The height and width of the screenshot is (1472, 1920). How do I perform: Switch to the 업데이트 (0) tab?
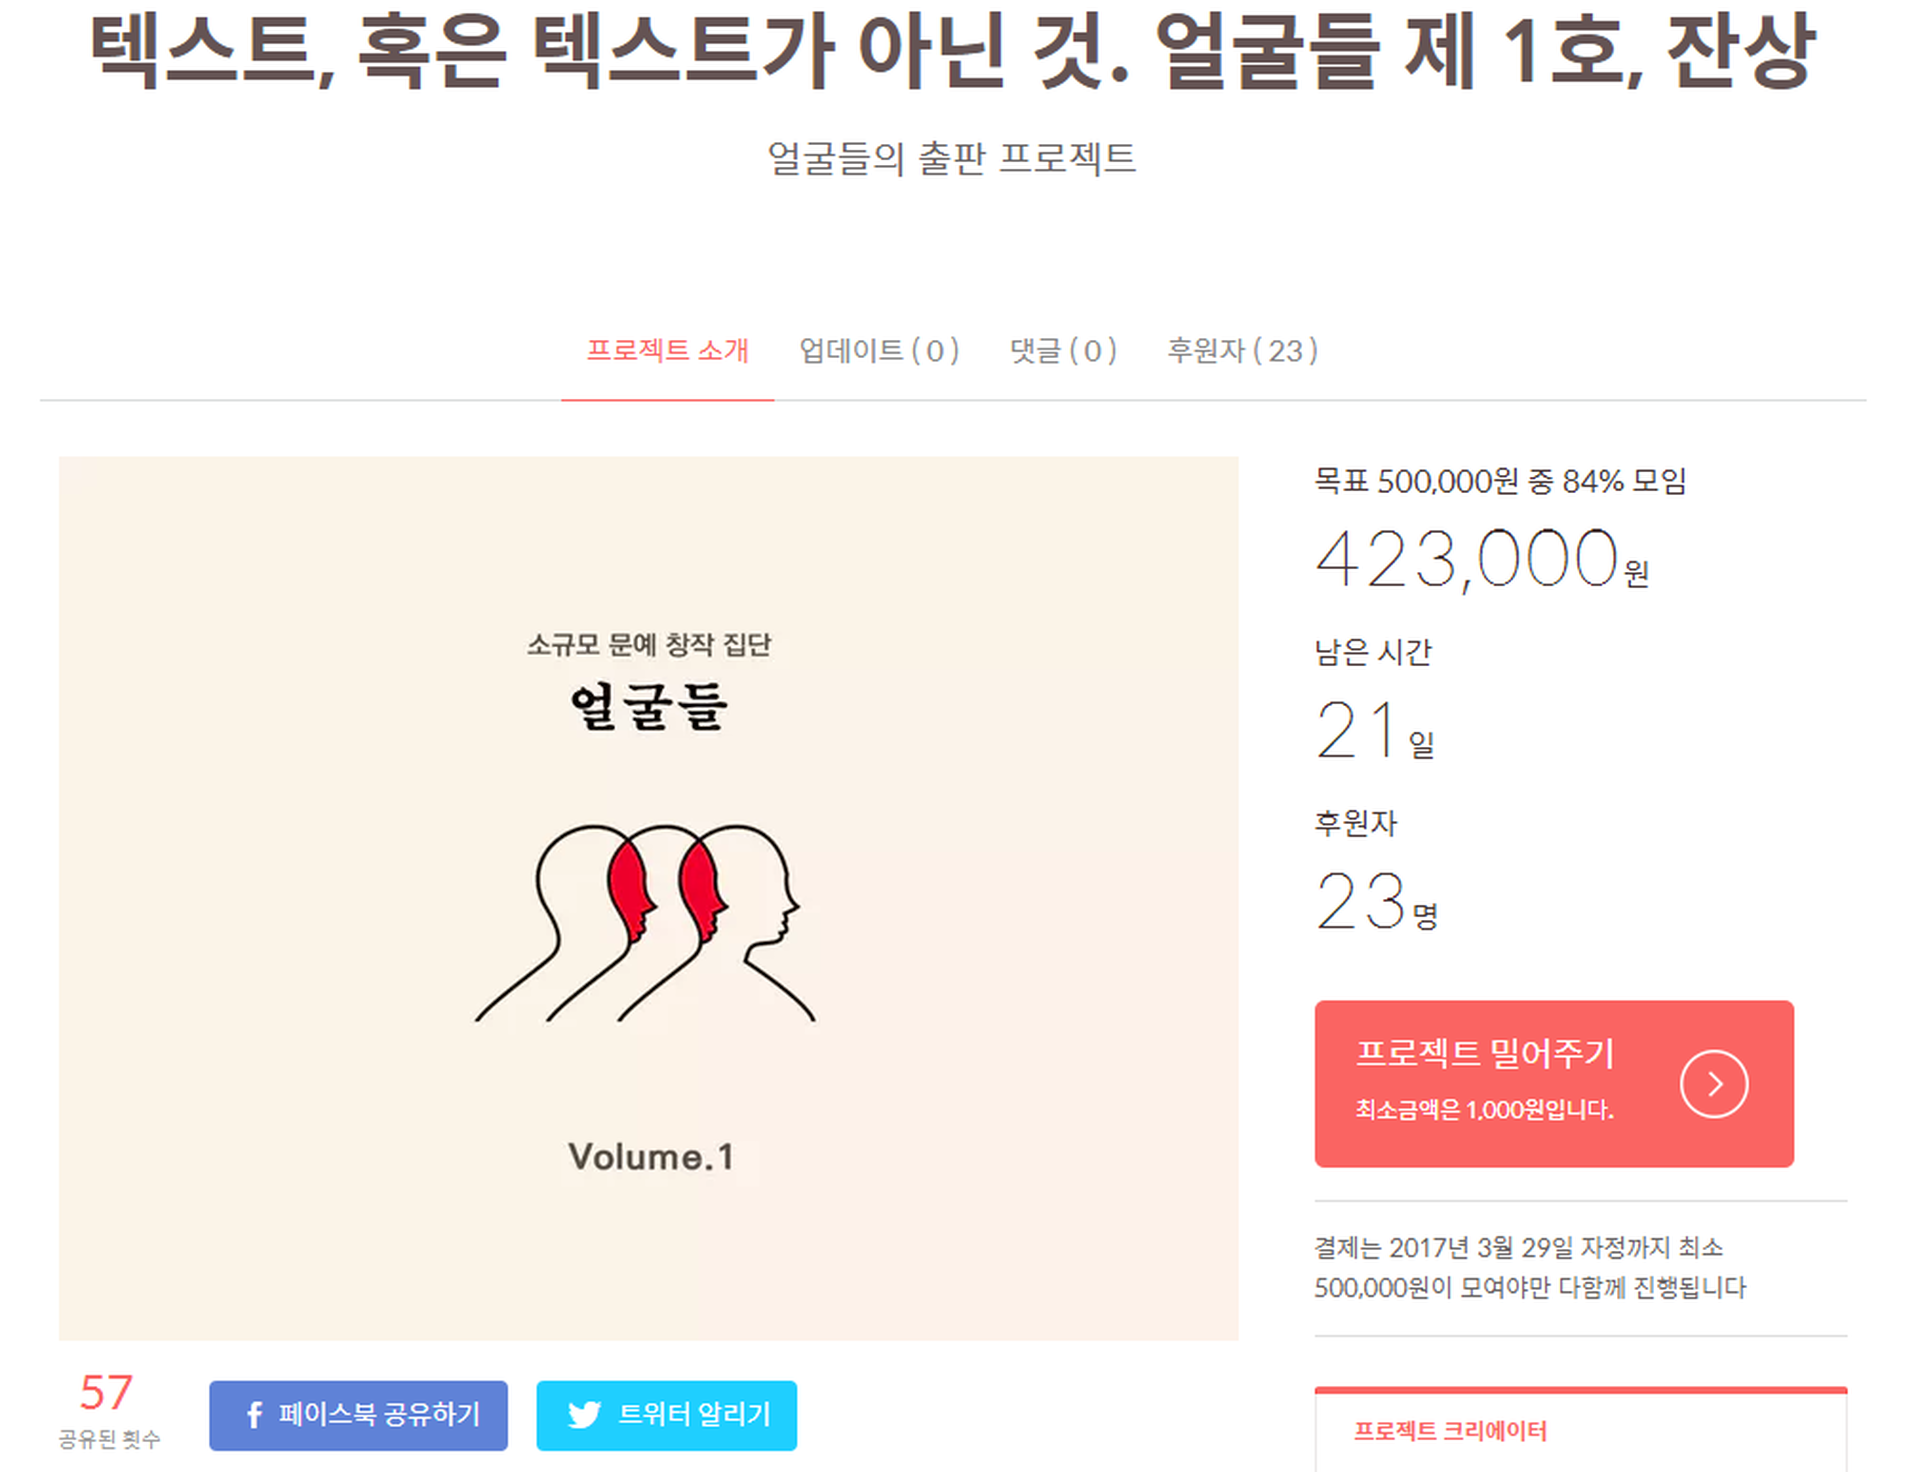pyautogui.click(x=879, y=351)
